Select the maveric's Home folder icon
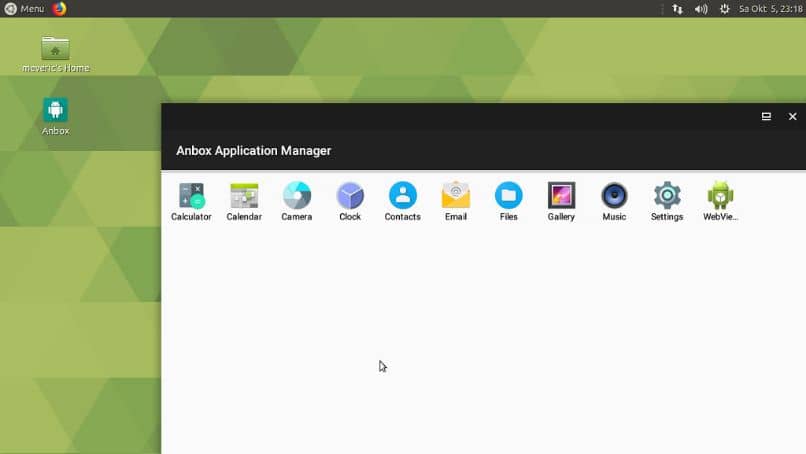The height and width of the screenshot is (454, 806). (56, 54)
